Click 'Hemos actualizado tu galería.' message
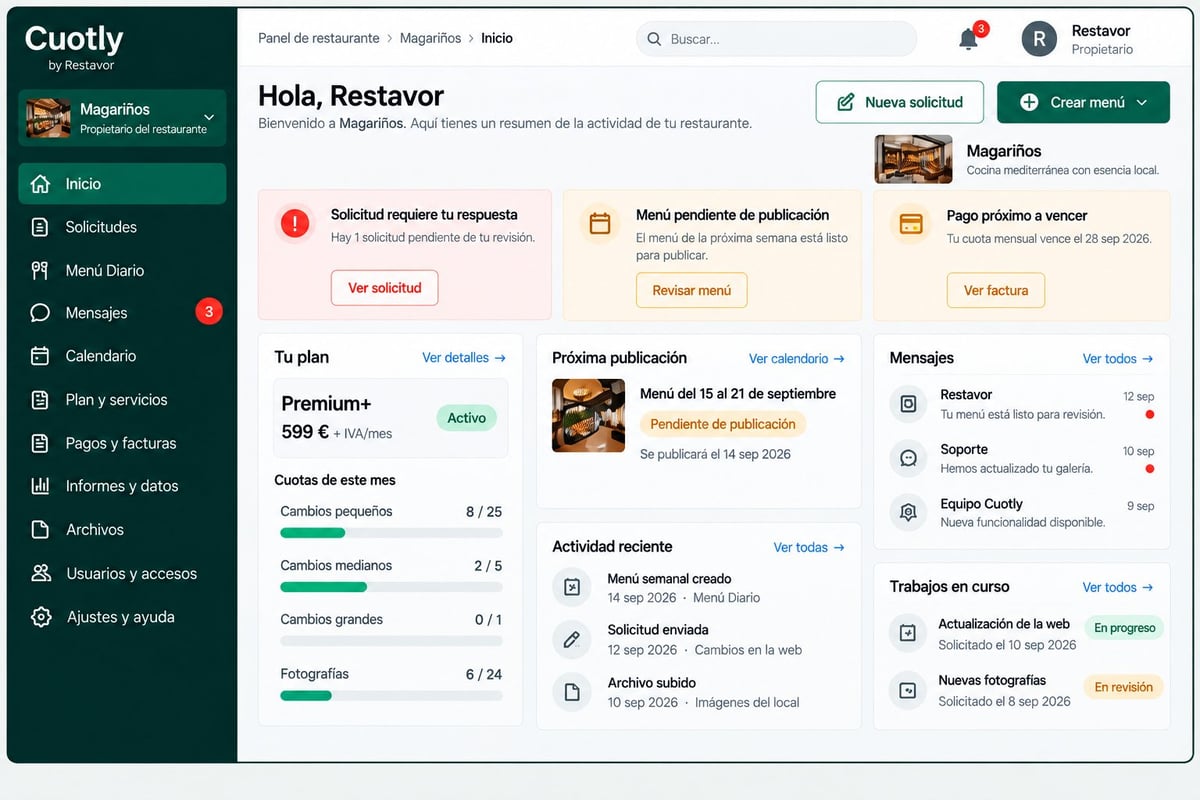Screen dimensions: 1200x800 click(x=1016, y=468)
